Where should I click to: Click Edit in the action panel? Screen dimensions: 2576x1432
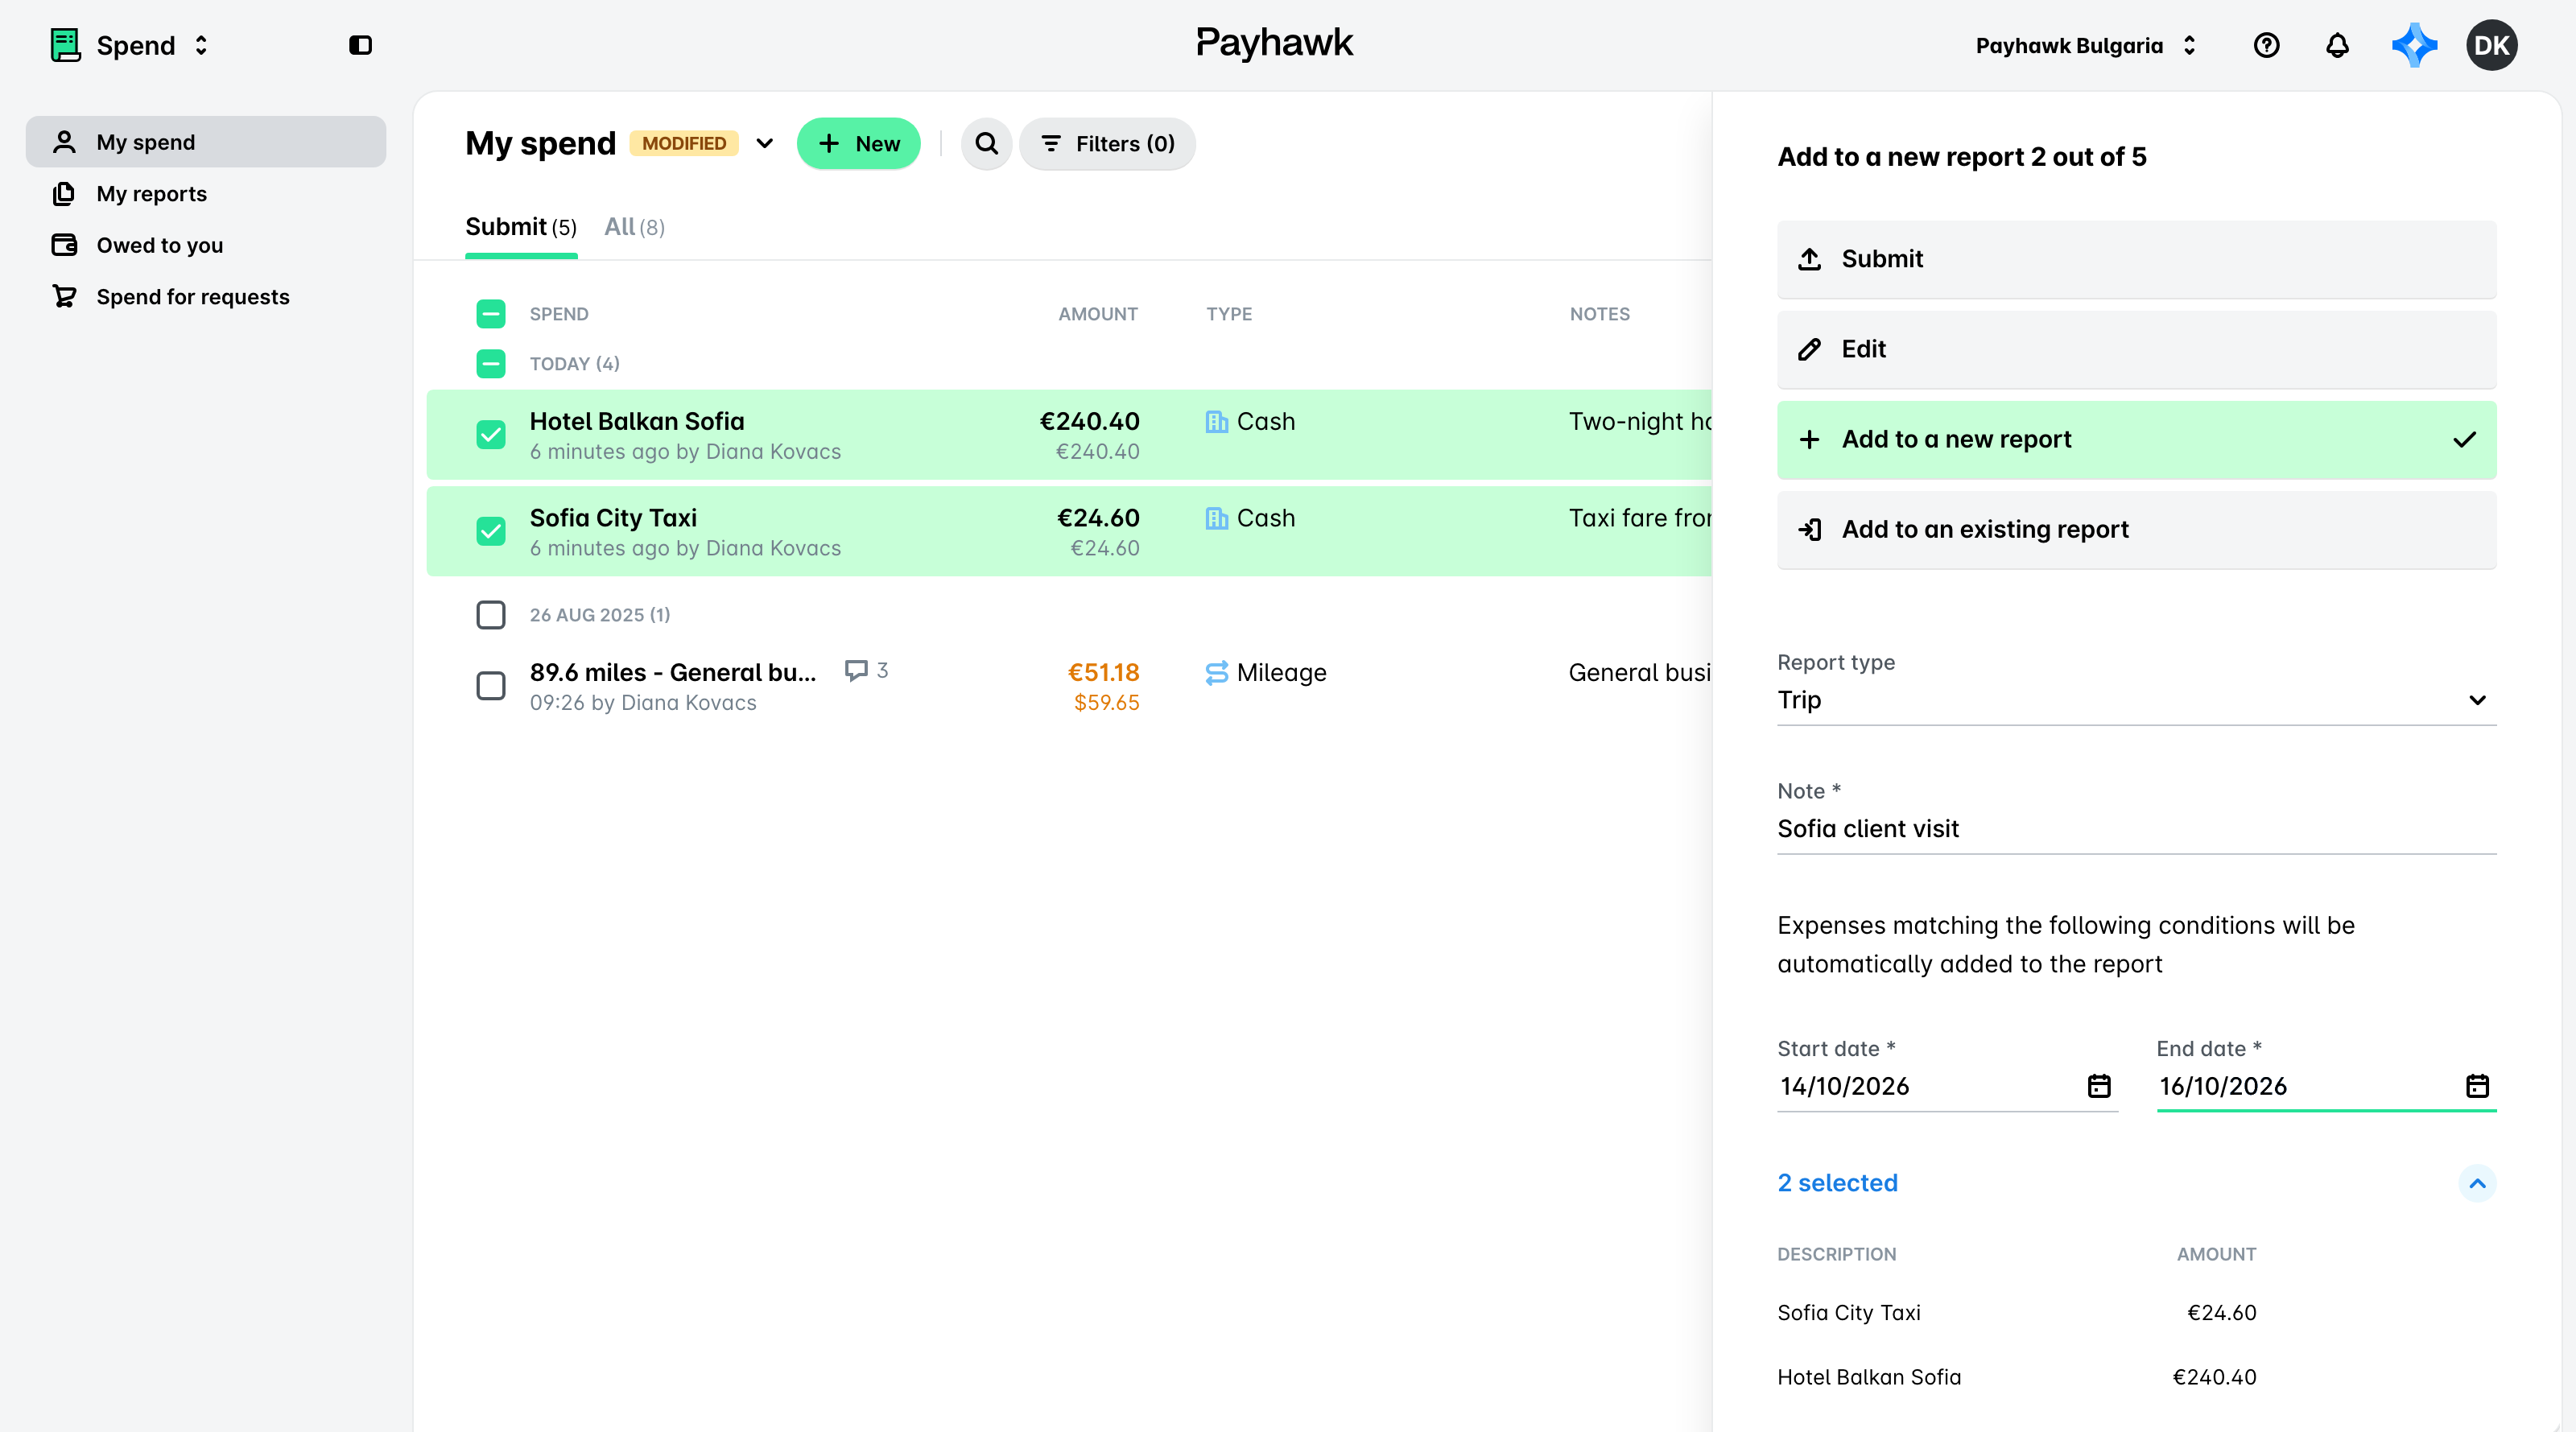coord(2136,349)
